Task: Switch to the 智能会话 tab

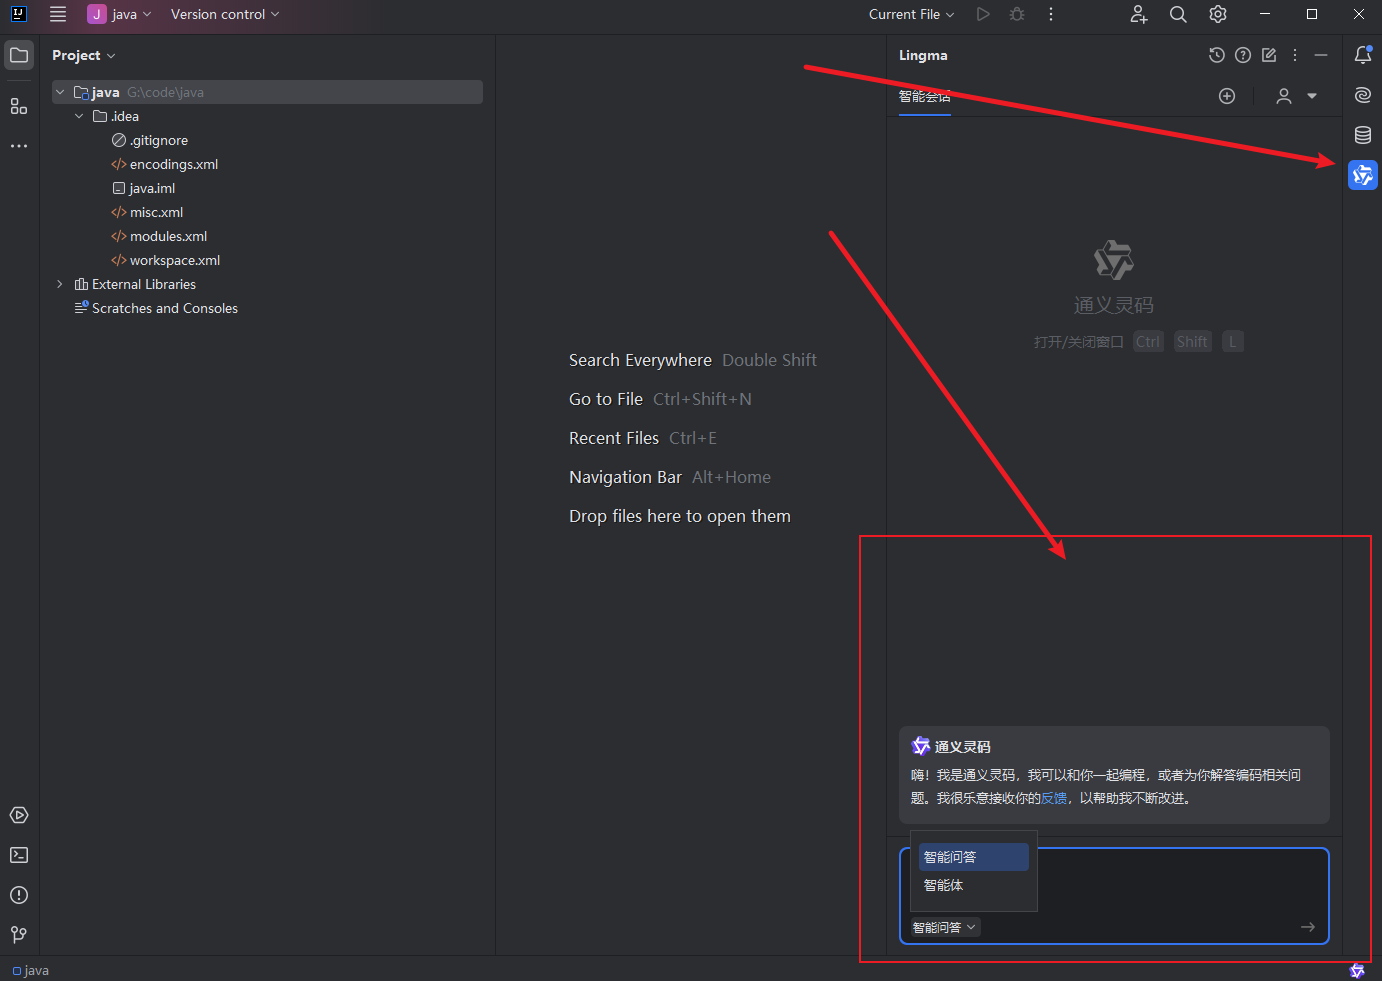Action: click(x=924, y=96)
